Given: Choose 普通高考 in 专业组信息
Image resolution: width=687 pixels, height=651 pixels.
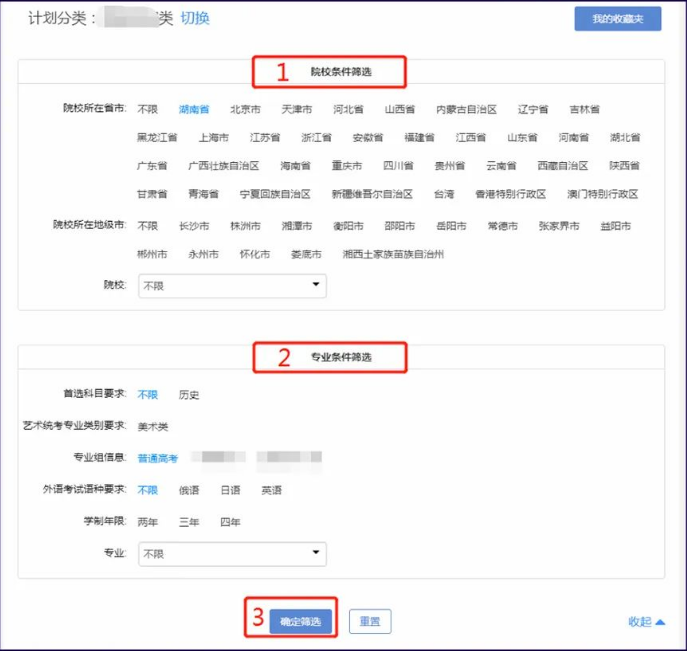Looking at the screenshot, I should [x=158, y=458].
